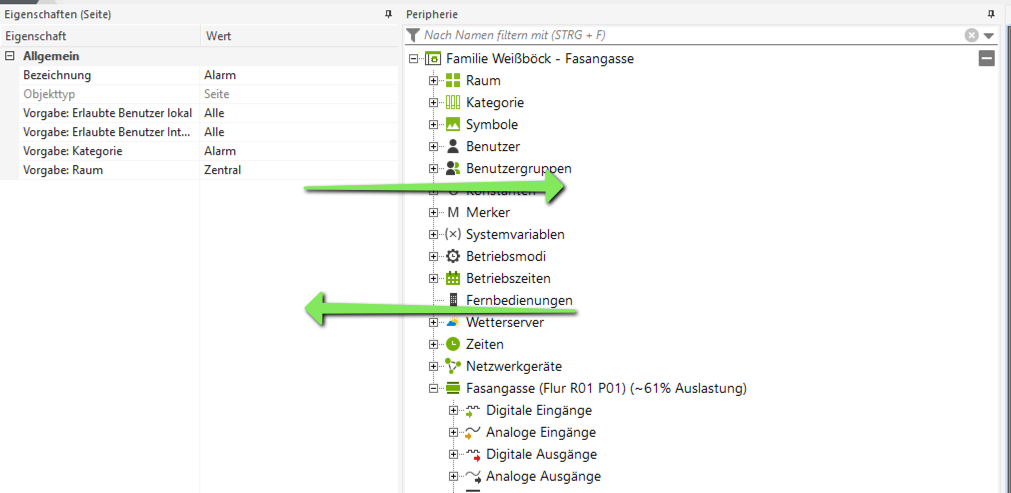Click the Benutzergruppen people icon
This screenshot has height=493, width=1011.
[453, 169]
